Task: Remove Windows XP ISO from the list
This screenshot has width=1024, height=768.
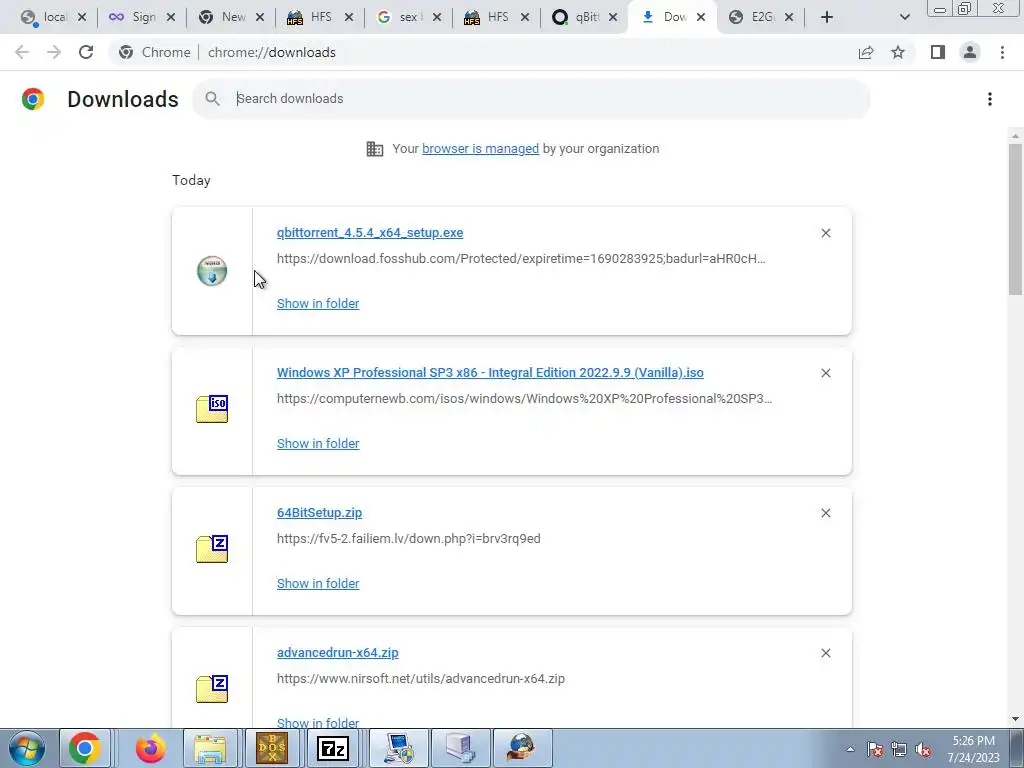Action: pos(825,373)
